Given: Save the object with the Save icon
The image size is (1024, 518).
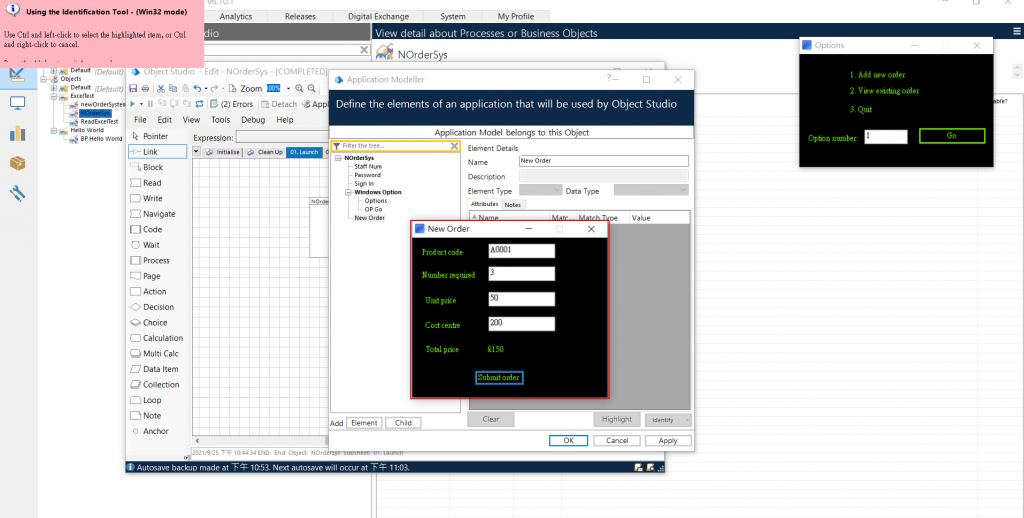Looking at the screenshot, I should [133, 88].
